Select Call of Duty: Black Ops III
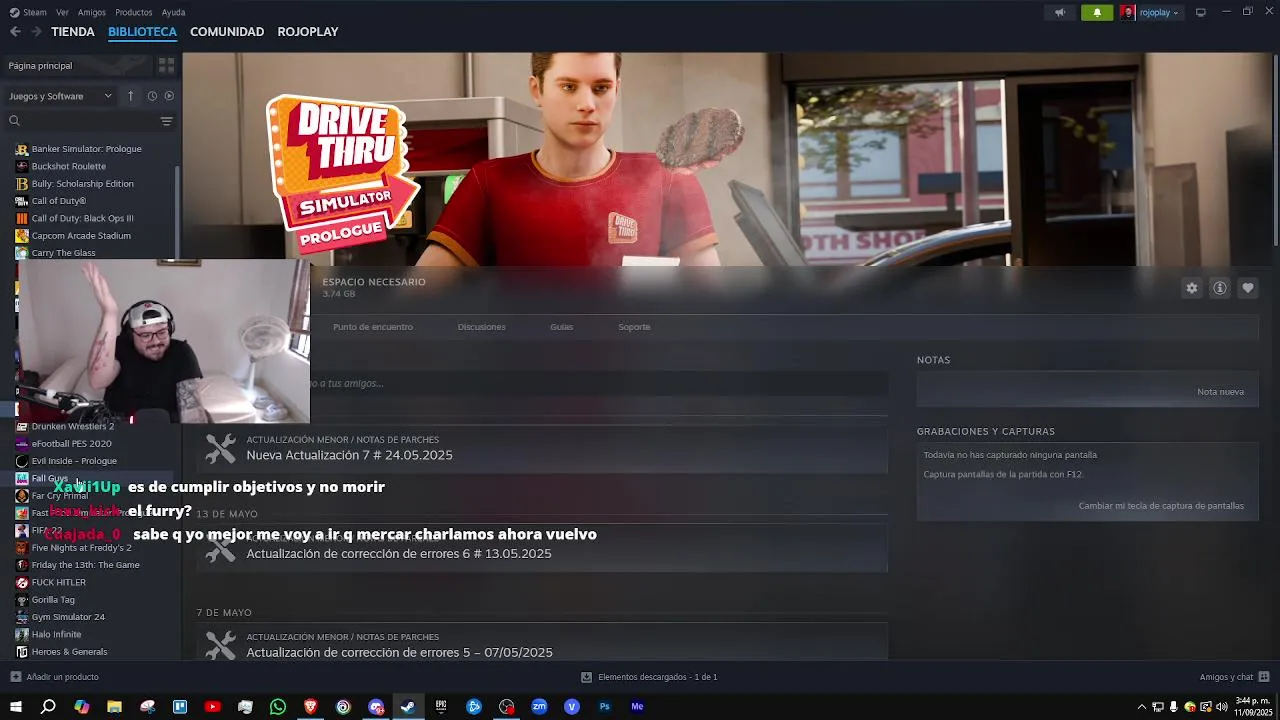1280x720 pixels. [82, 218]
